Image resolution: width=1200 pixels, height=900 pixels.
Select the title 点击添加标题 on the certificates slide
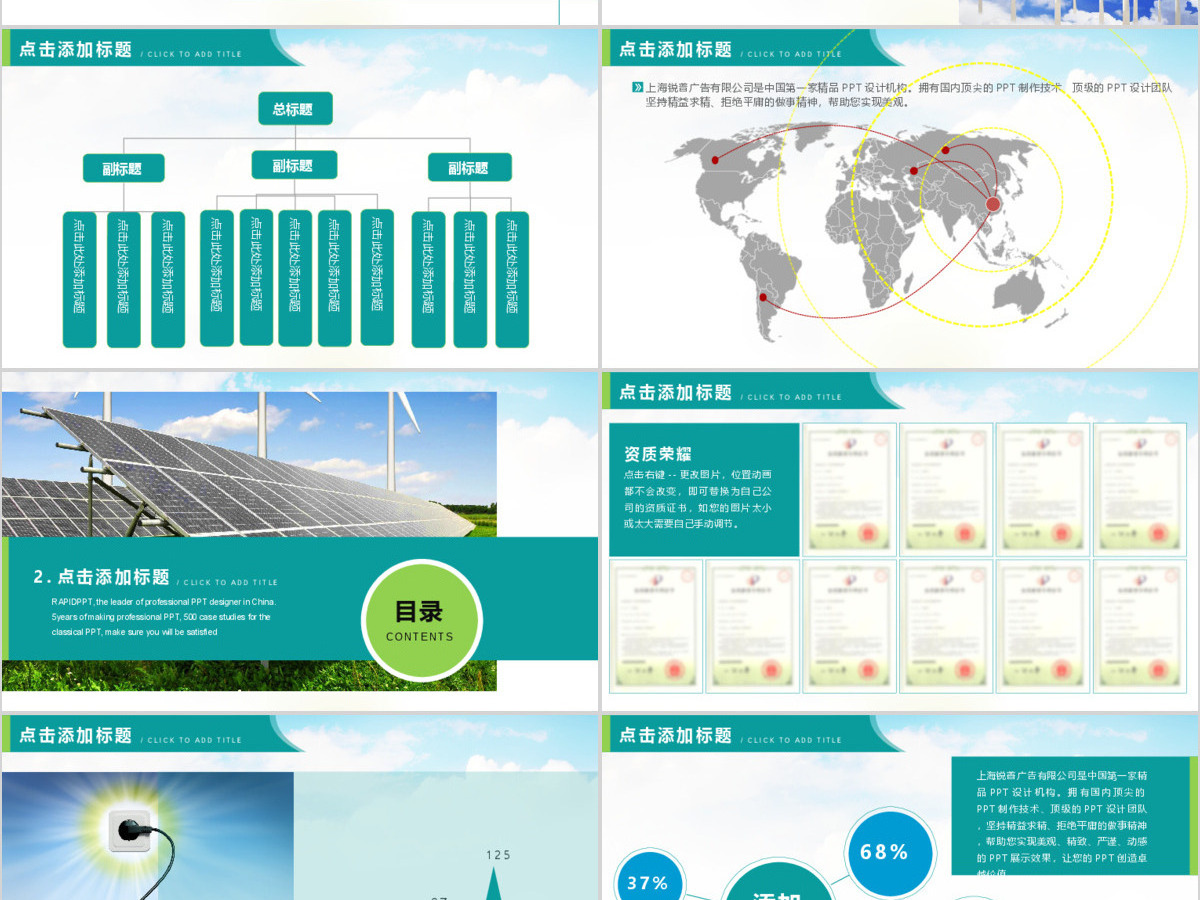coord(676,392)
